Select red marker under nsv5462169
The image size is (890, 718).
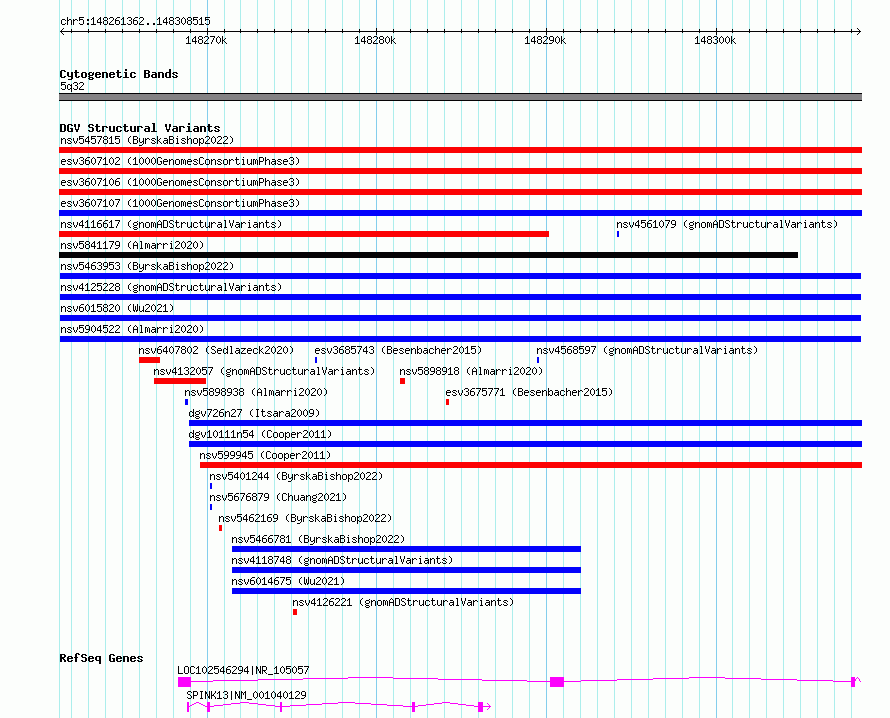[220, 528]
